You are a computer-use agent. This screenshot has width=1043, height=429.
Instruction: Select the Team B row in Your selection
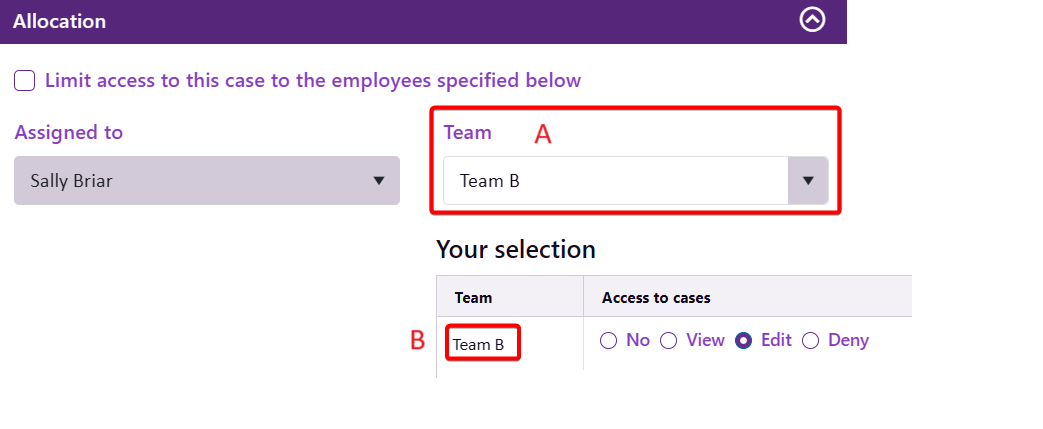[478, 345]
